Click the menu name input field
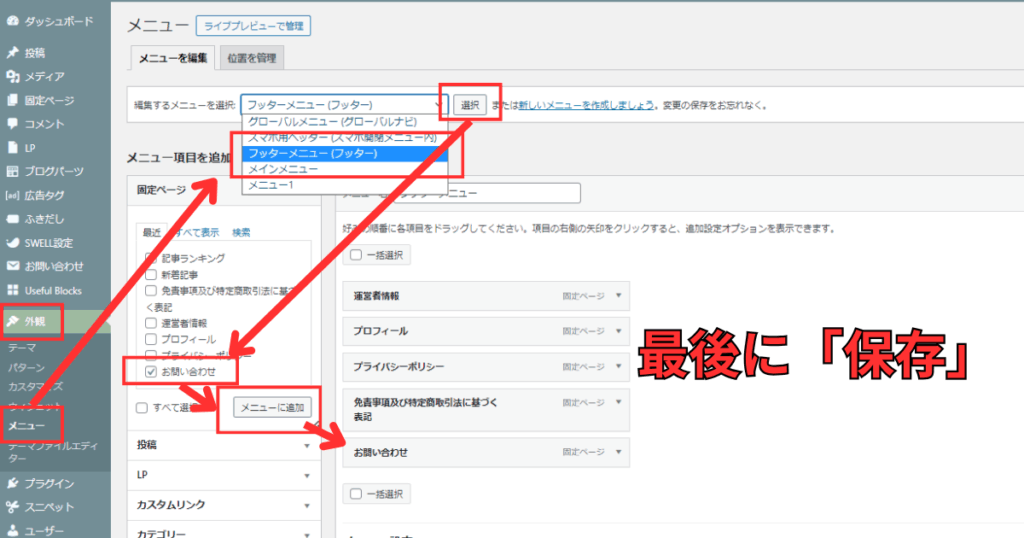Viewport: 1024px width, 538px height. point(488,193)
